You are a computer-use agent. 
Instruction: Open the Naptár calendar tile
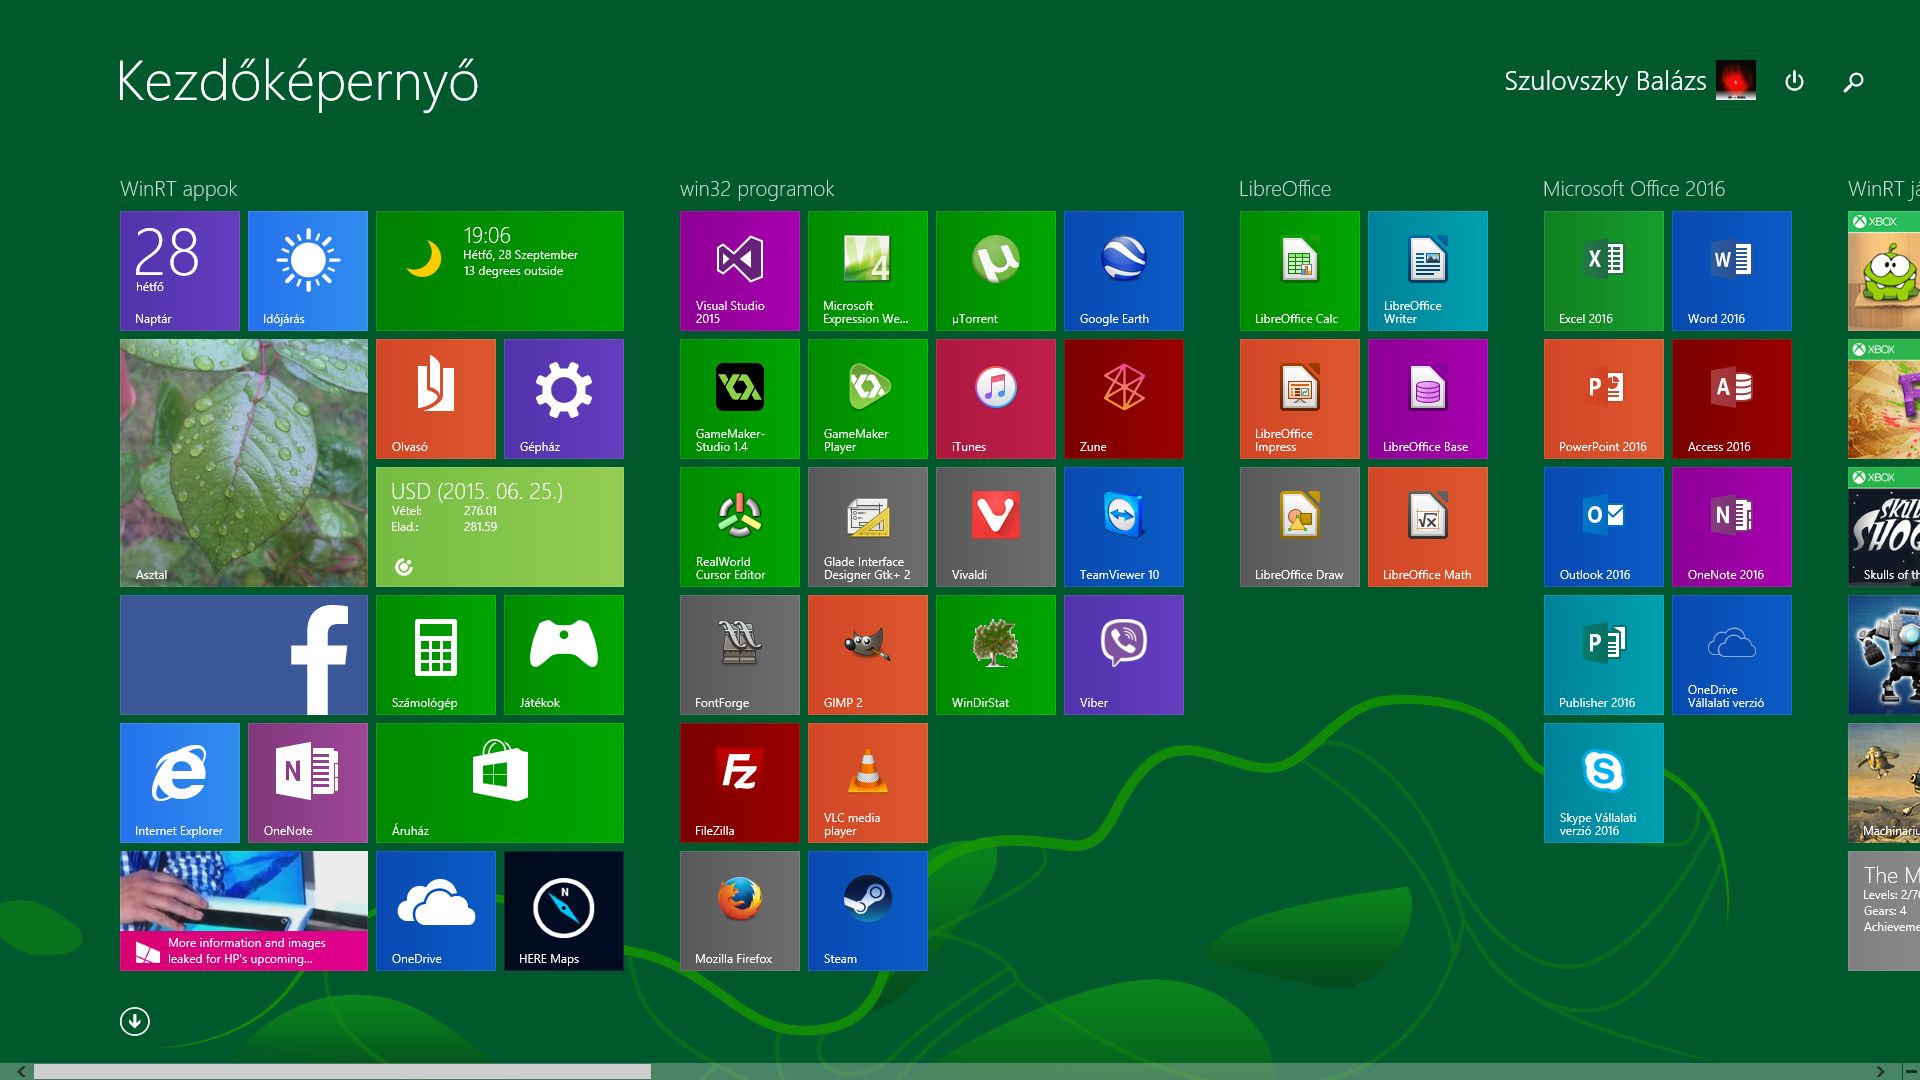[x=180, y=271]
